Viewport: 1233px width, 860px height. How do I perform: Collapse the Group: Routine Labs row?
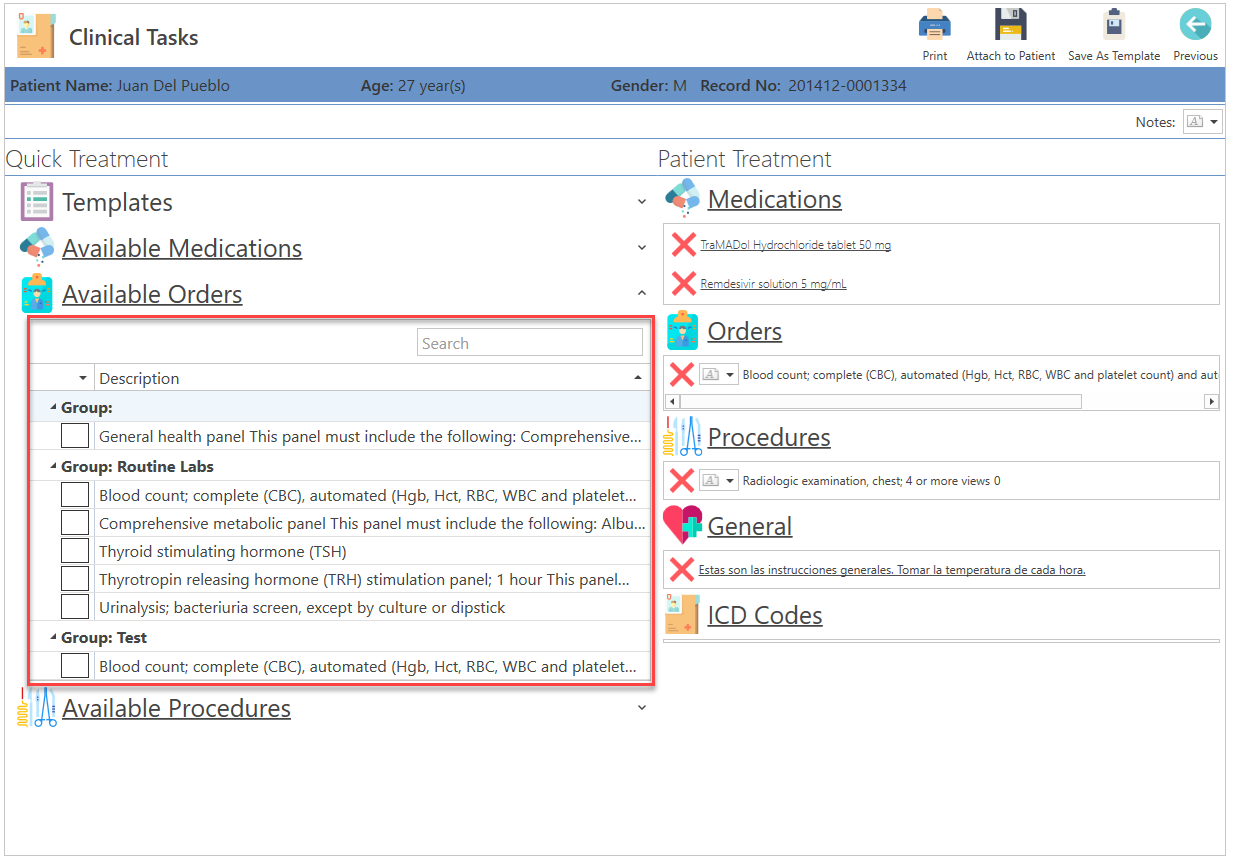(x=53, y=466)
